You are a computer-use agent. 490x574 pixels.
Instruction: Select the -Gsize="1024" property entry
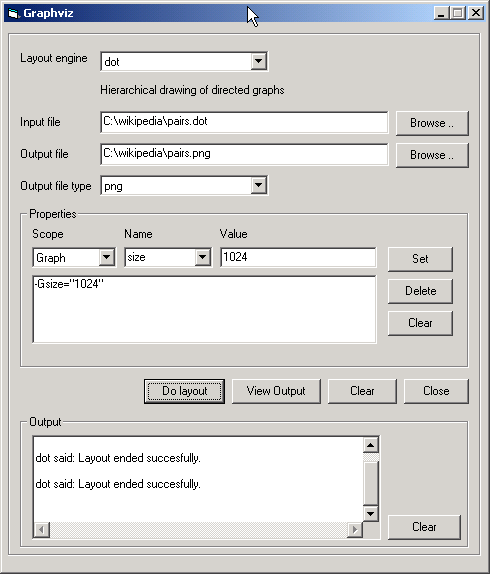(69, 284)
